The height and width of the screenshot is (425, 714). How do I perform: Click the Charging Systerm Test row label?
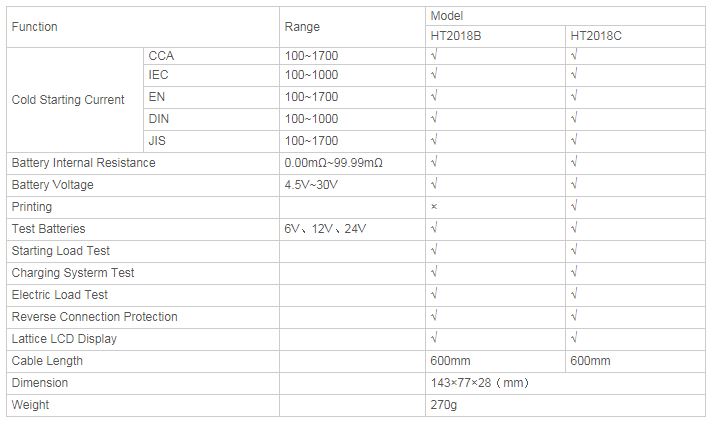tap(73, 273)
